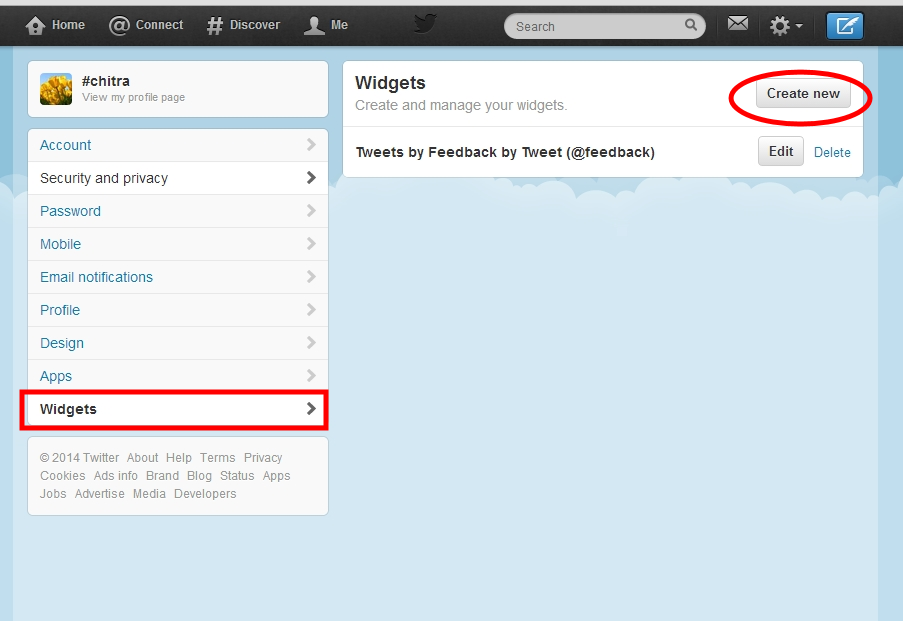Screen dimensions: 903x621
Task: Edit the Tweets by Feedback widget
Action: pyautogui.click(x=780, y=152)
